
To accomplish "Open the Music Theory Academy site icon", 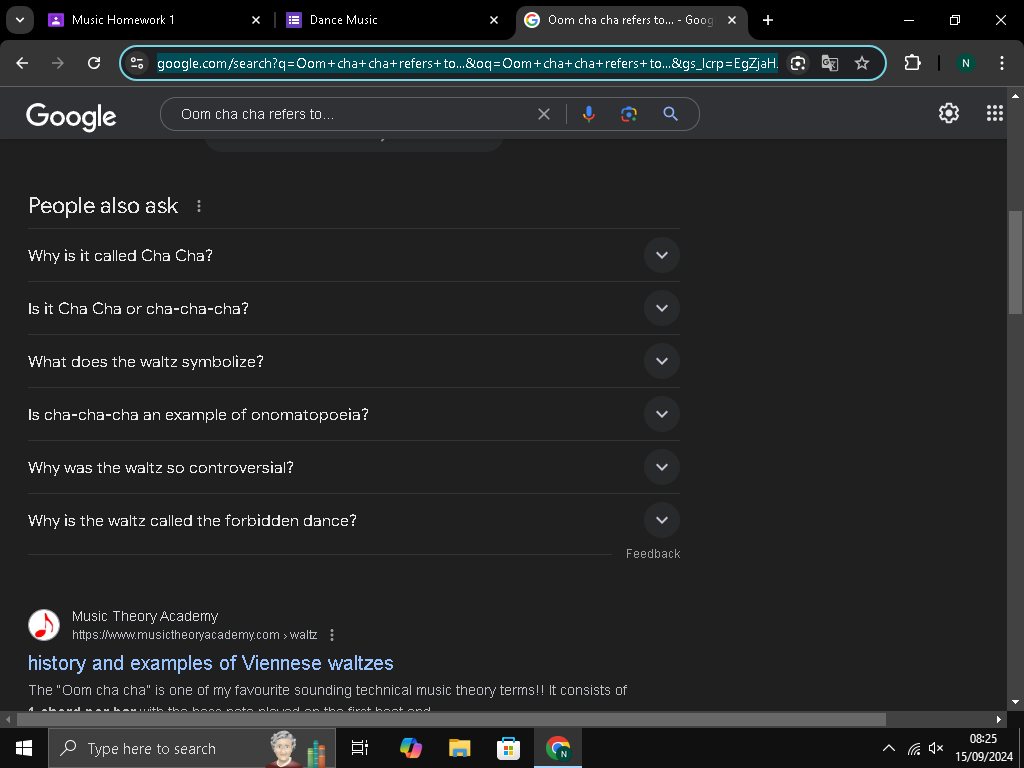I will click(x=44, y=625).
